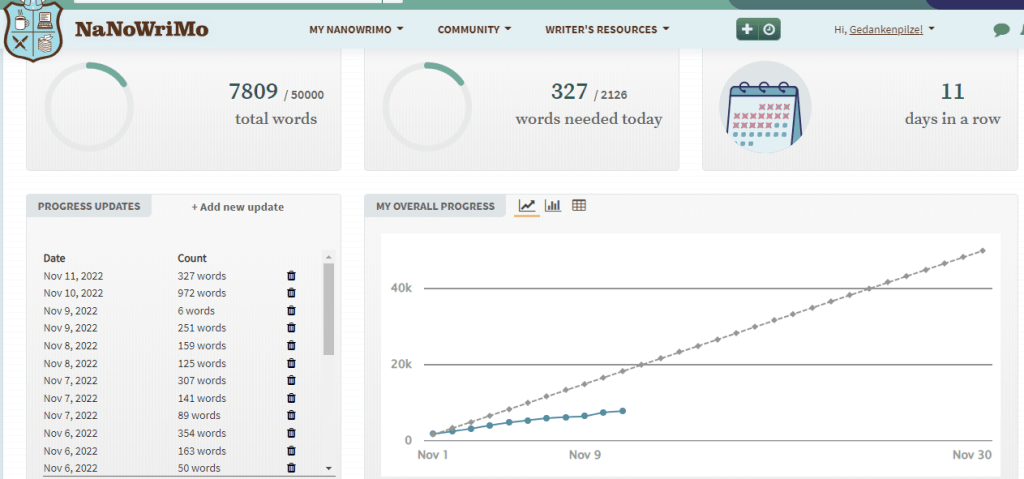Open the chat messages icon
This screenshot has height=479, width=1024.
[x=1001, y=30]
